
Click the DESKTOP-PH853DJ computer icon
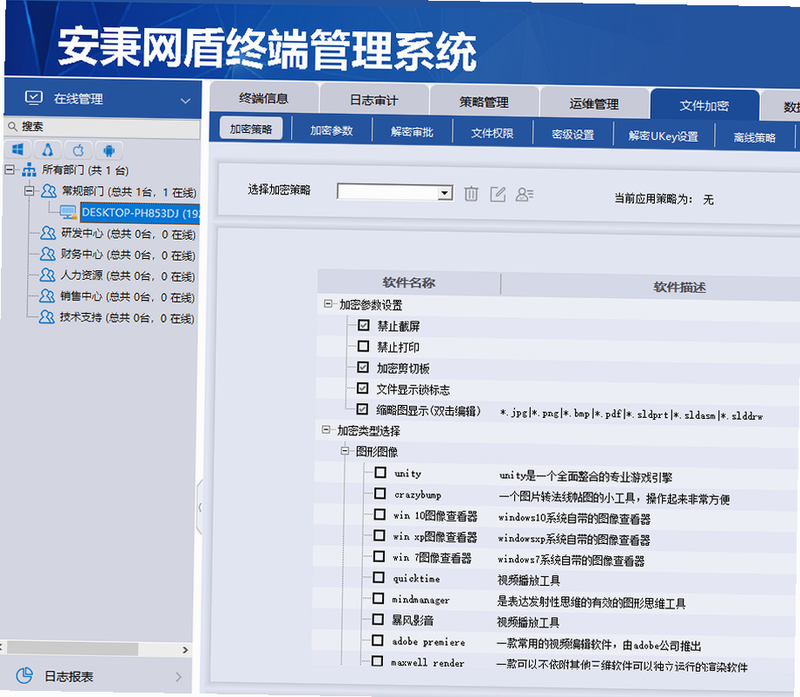point(68,212)
